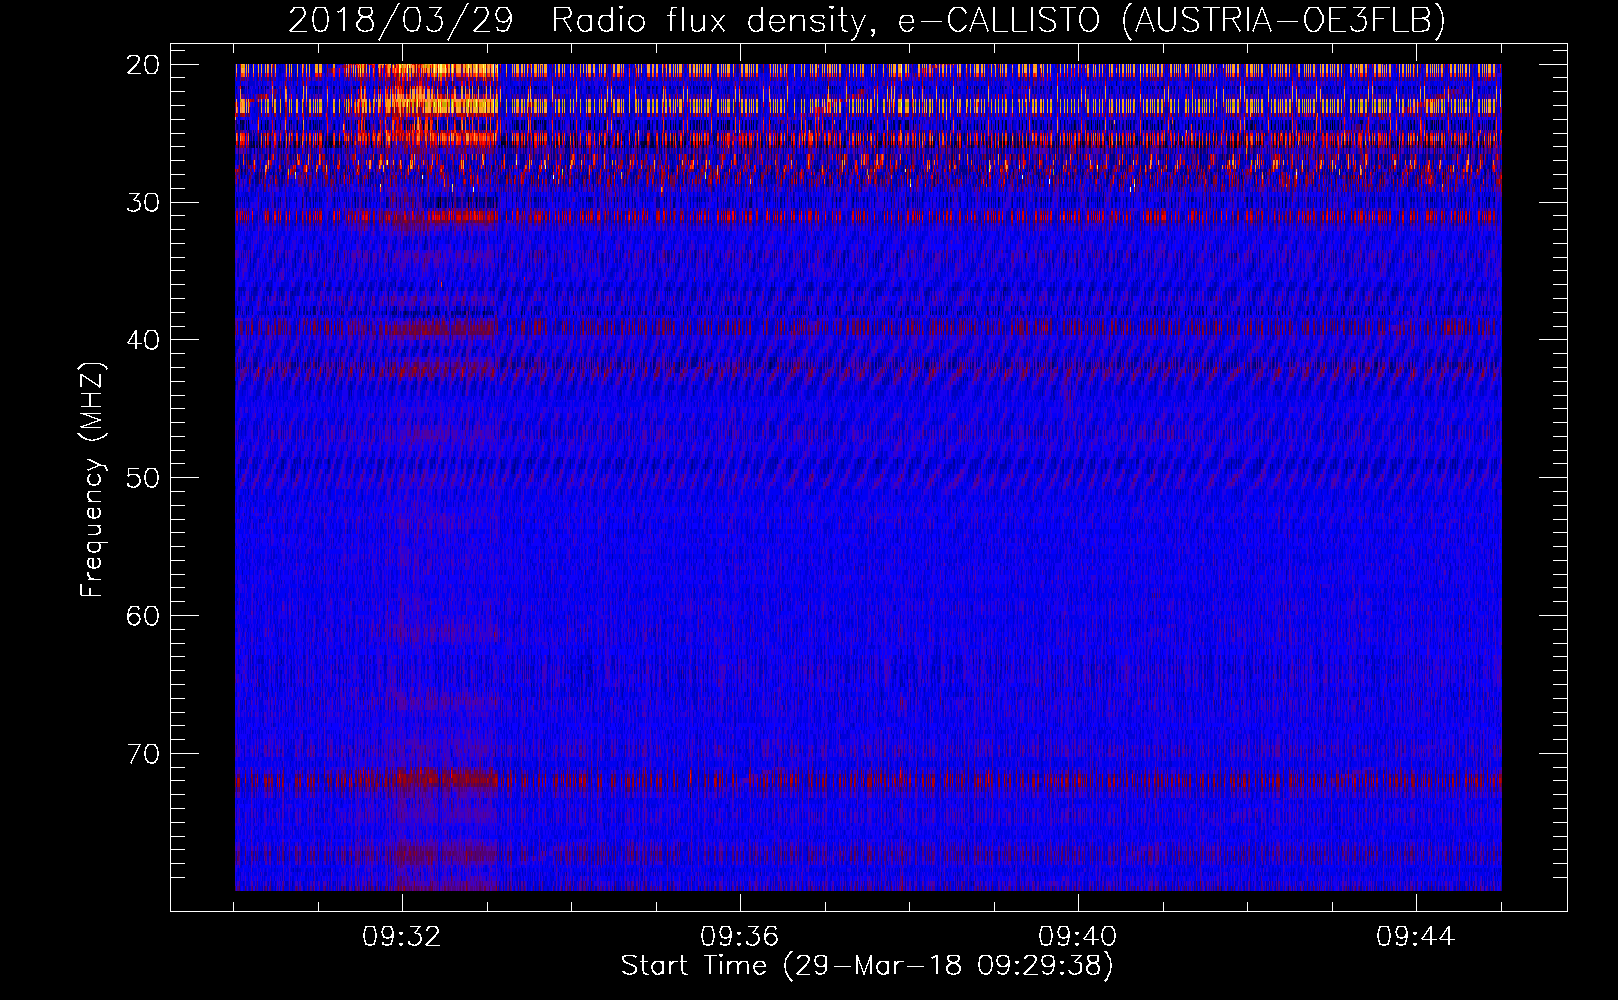Click the 30 frequency tick label

(x=143, y=203)
